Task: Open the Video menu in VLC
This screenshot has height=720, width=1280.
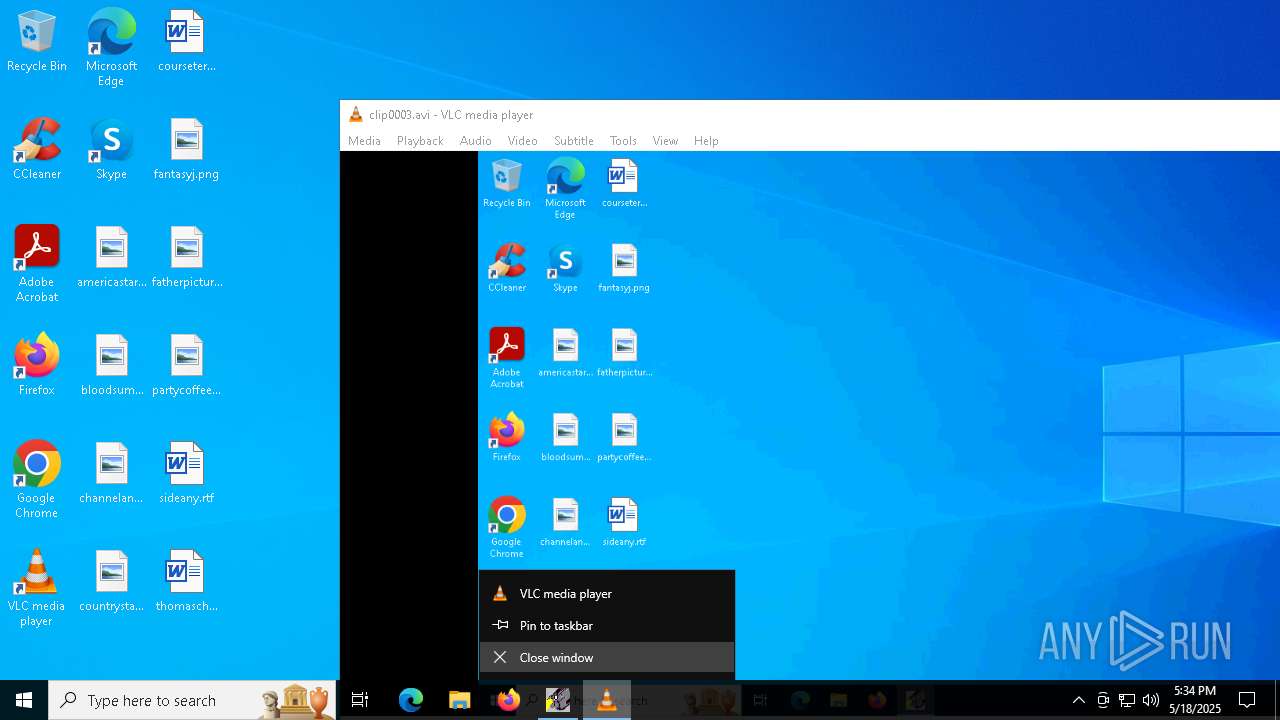Action: click(x=522, y=141)
